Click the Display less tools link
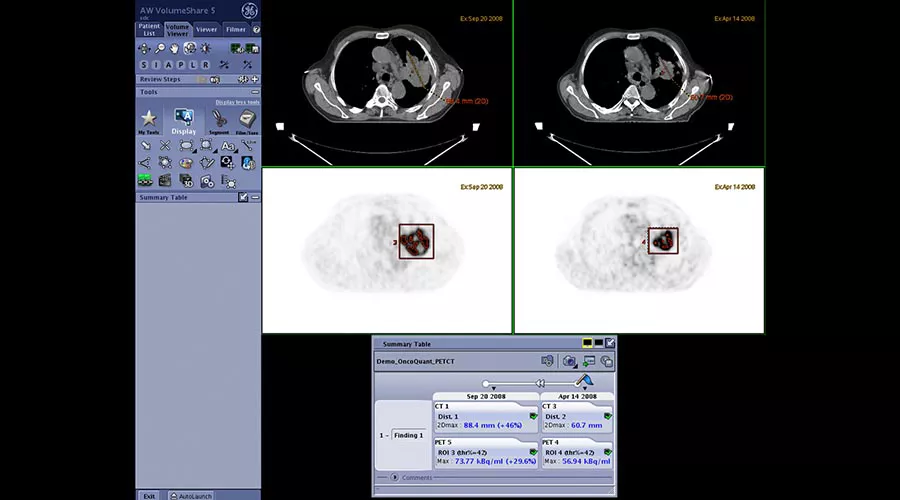 [237, 102]
